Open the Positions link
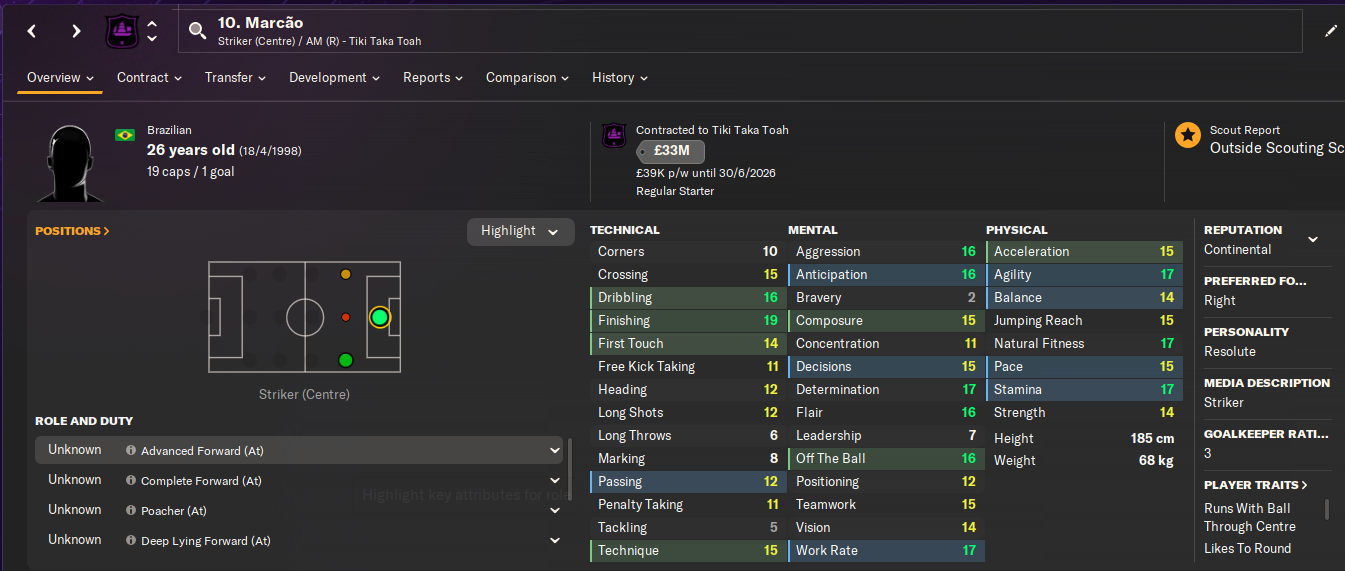Screen dimensions: 1345x571 click(x=72, y=231)
